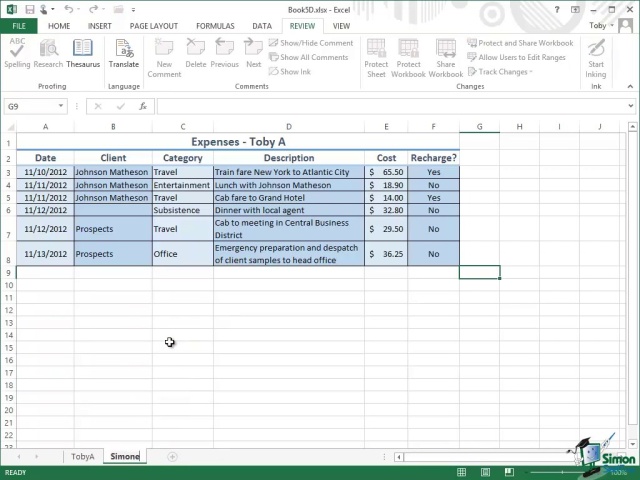Image resolution: width=640 pixels, height=480 pixels.
Task: Open the Research pane
Action: pos(48,53)
